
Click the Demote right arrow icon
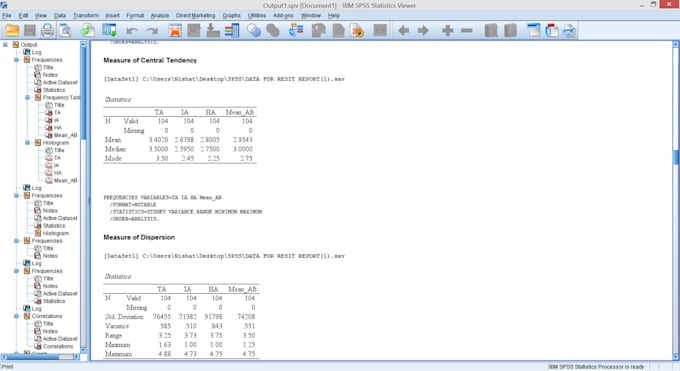[x=423, y=30]
